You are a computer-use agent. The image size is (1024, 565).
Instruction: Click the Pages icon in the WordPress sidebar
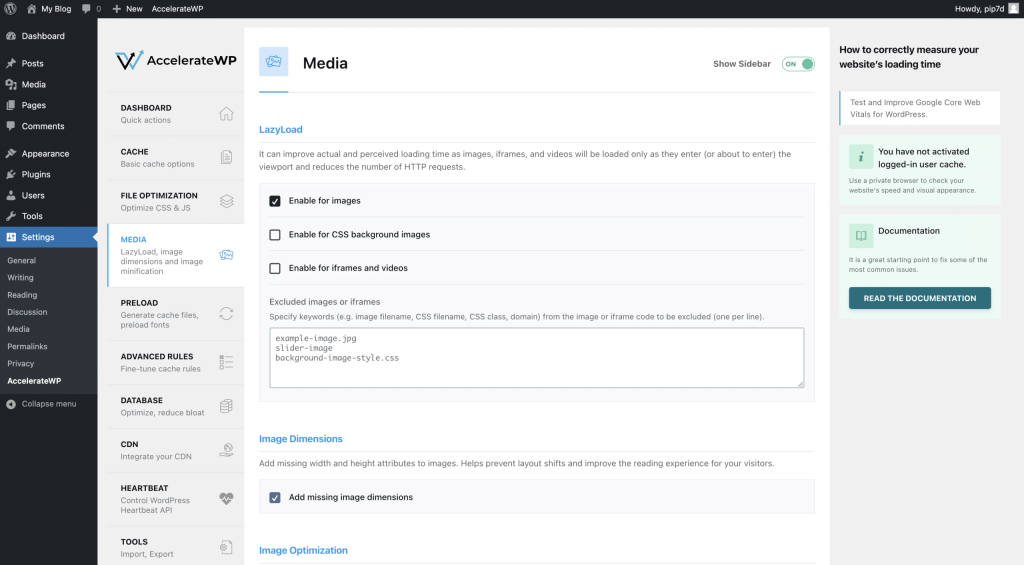point(11,105)
